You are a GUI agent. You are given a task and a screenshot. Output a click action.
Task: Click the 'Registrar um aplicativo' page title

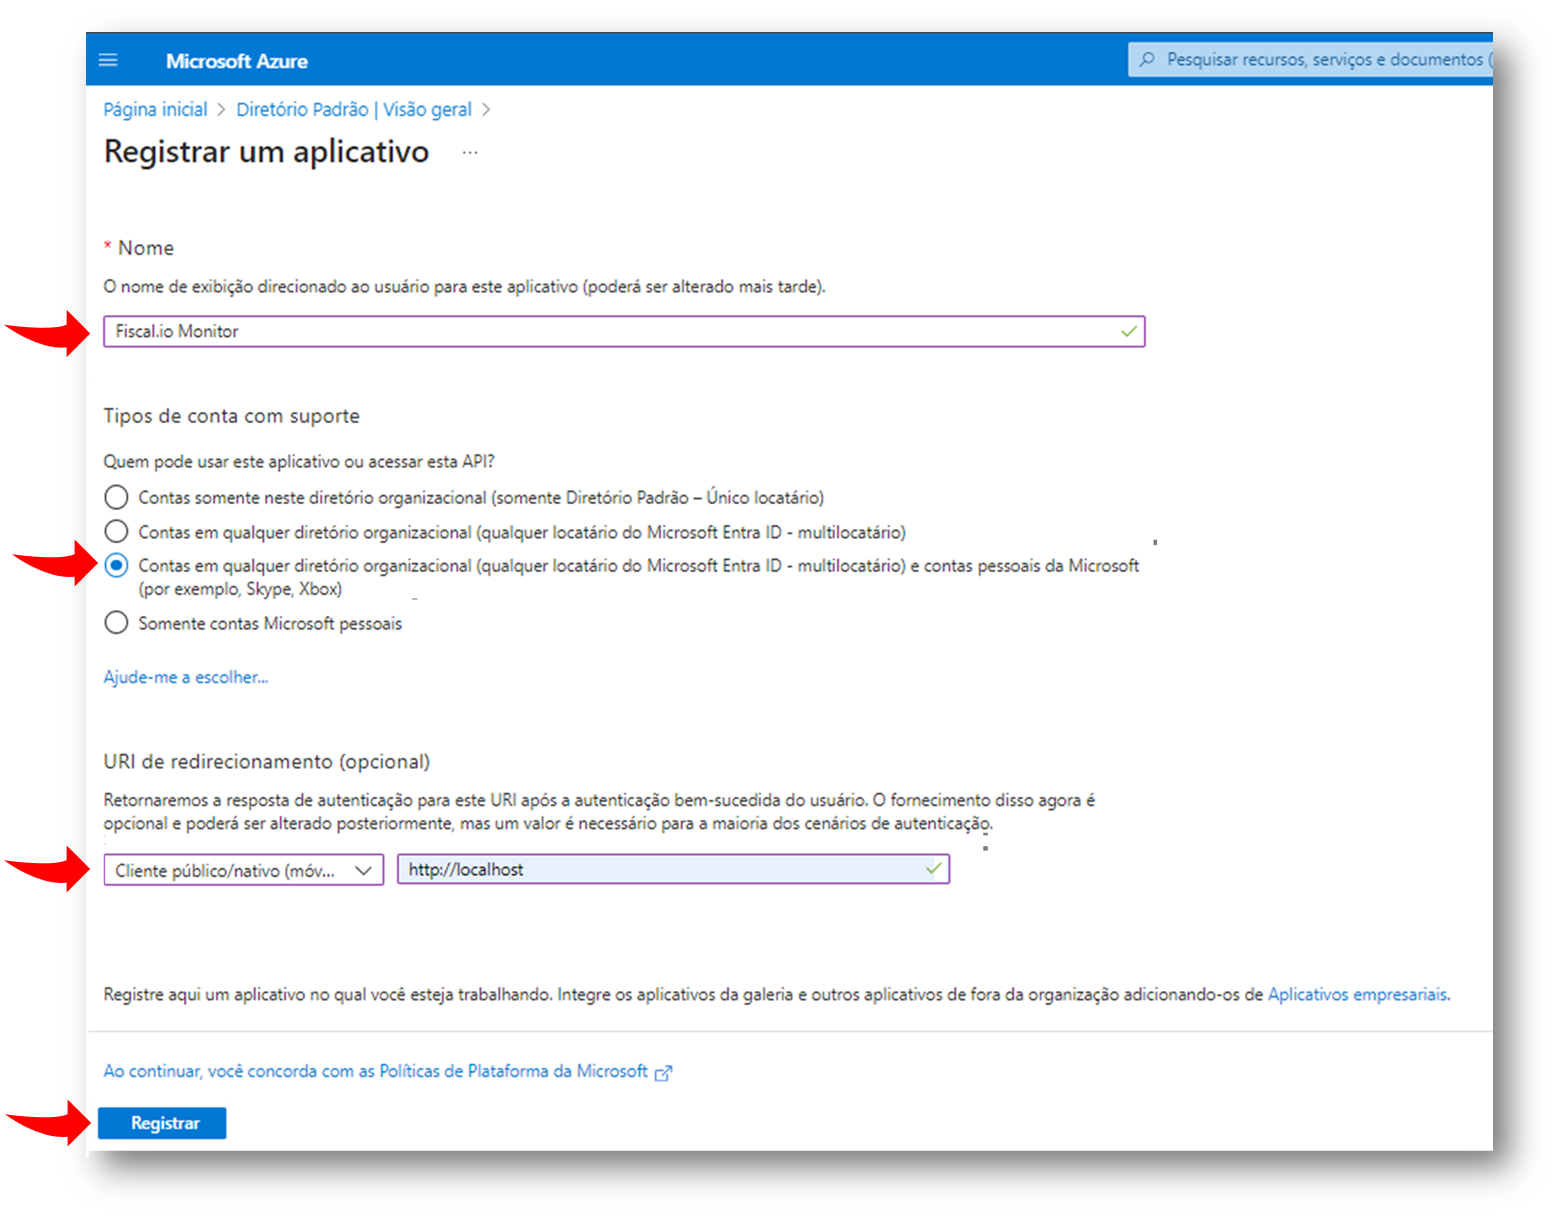pyautogui.click(x=266, y=152)
